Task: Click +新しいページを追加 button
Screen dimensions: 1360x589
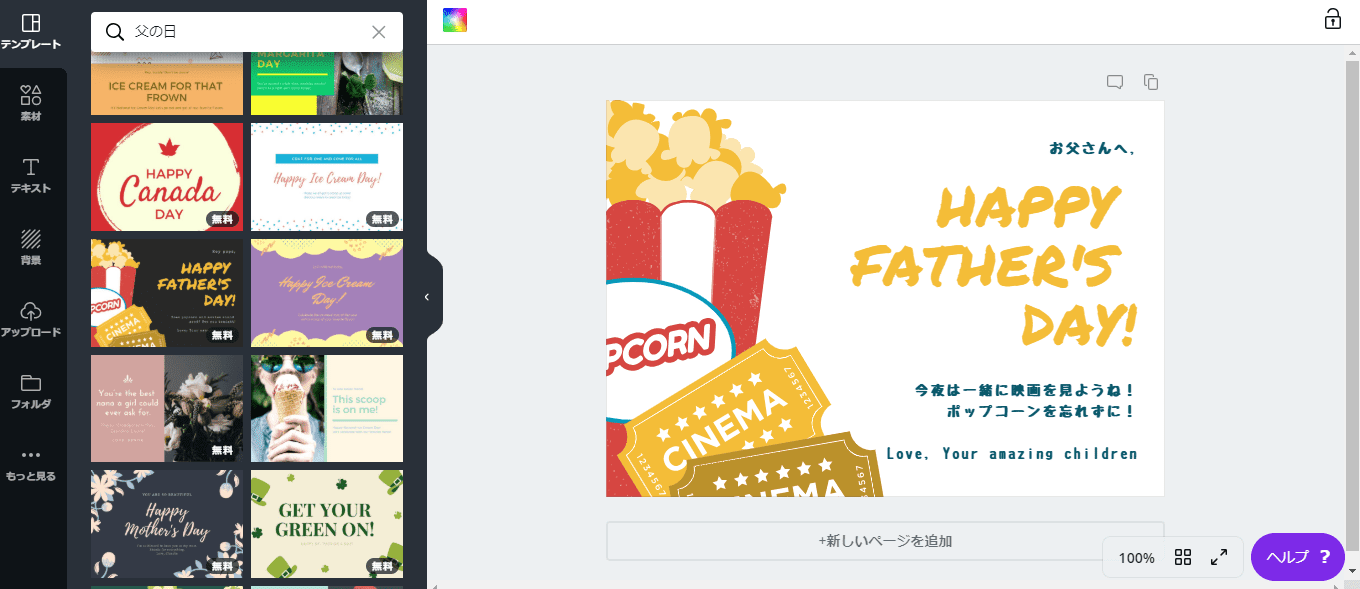Action: pos(885,541)
